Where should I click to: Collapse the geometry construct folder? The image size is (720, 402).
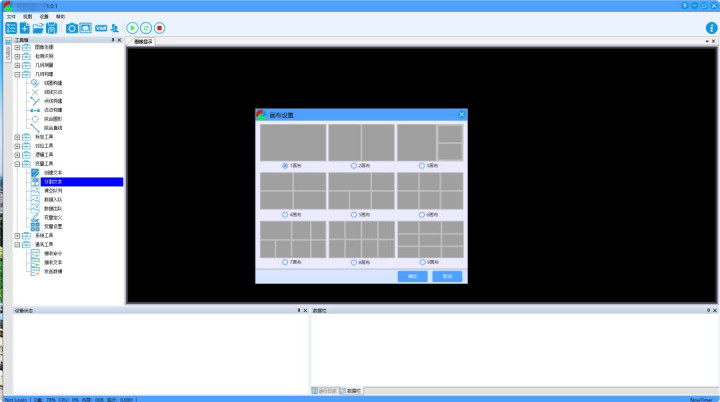coord(17,74)
